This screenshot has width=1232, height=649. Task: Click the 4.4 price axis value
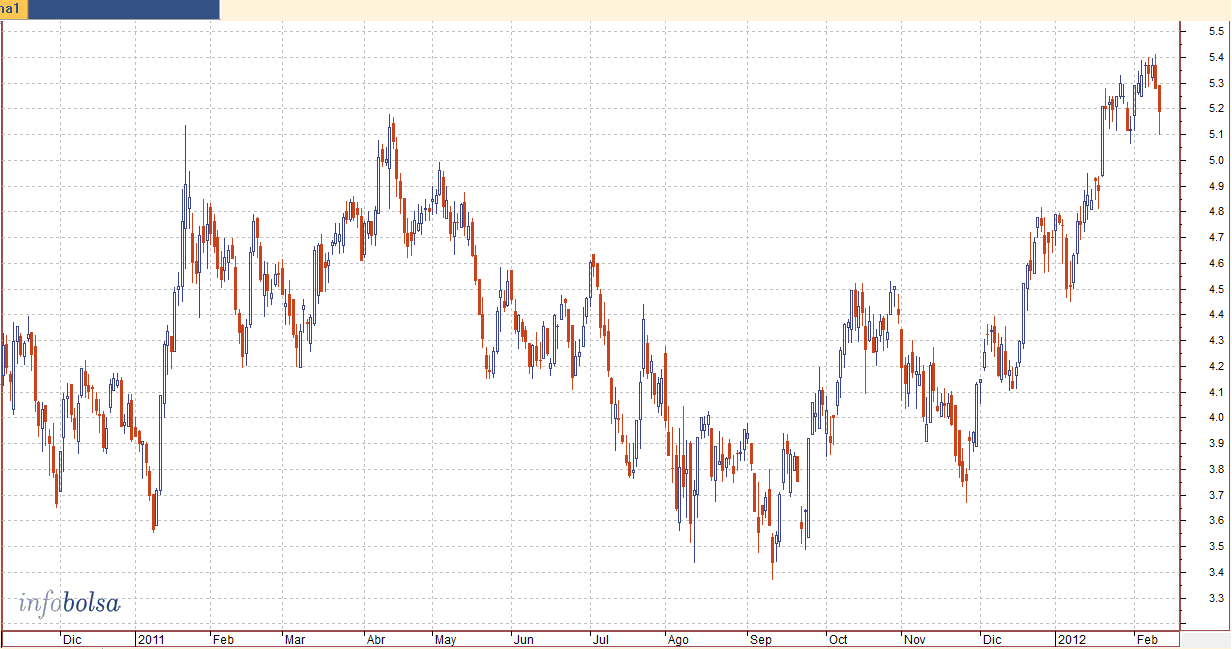click(1216, 314)
